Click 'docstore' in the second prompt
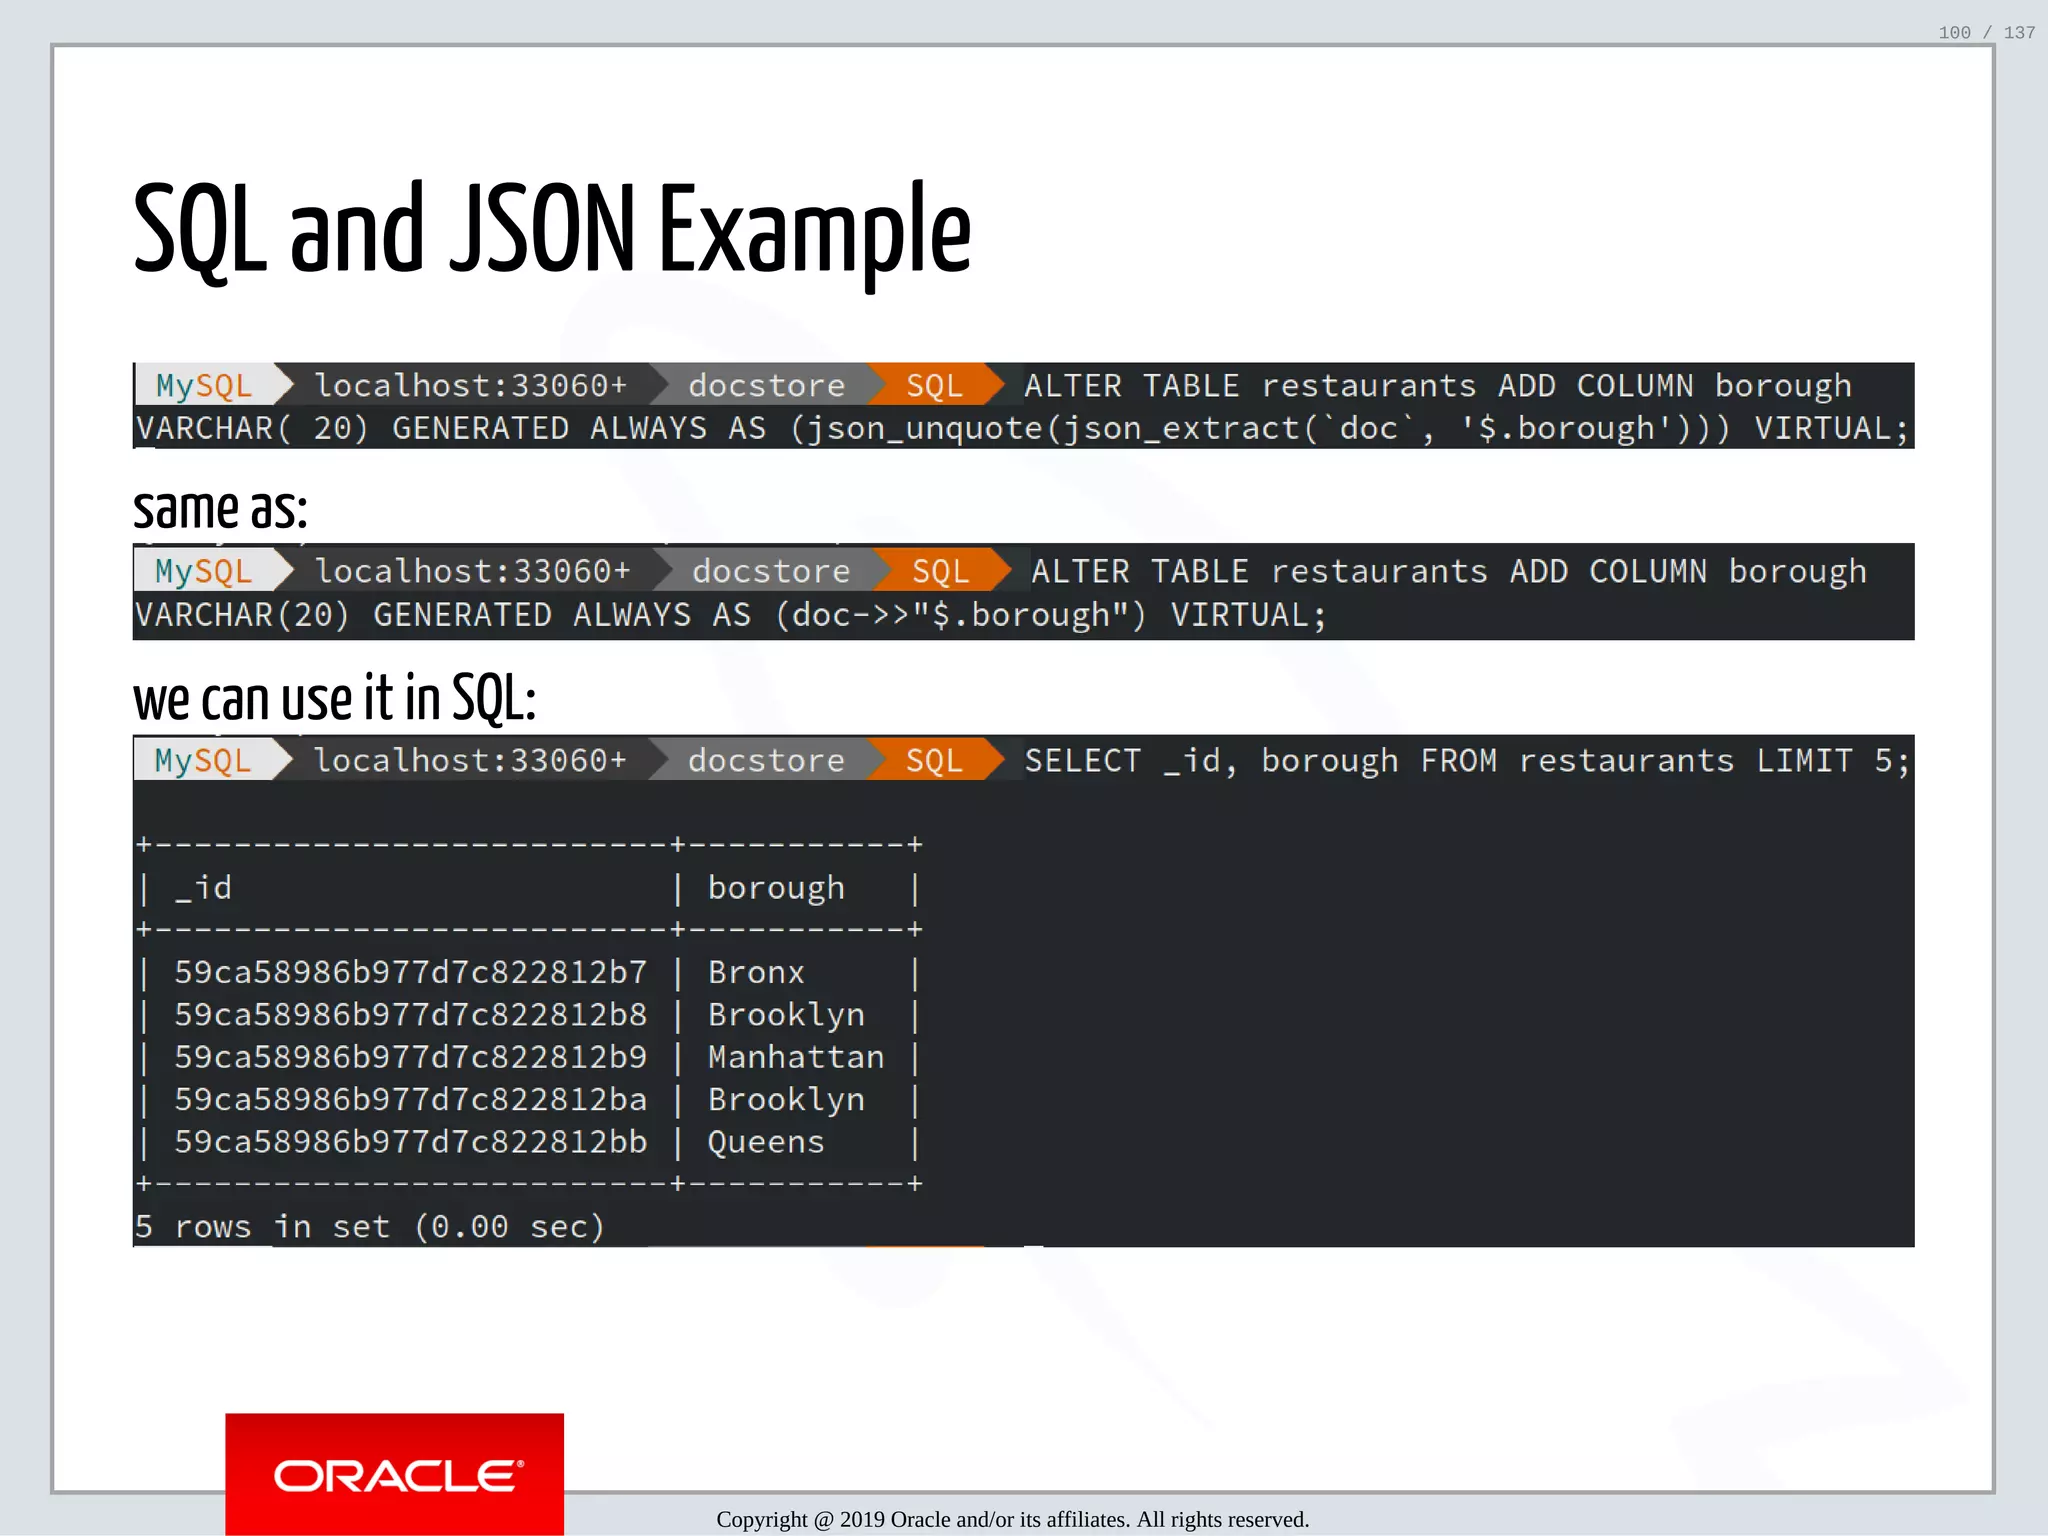The width and height of the screenshot is (2048, 1536). point(771,571)
